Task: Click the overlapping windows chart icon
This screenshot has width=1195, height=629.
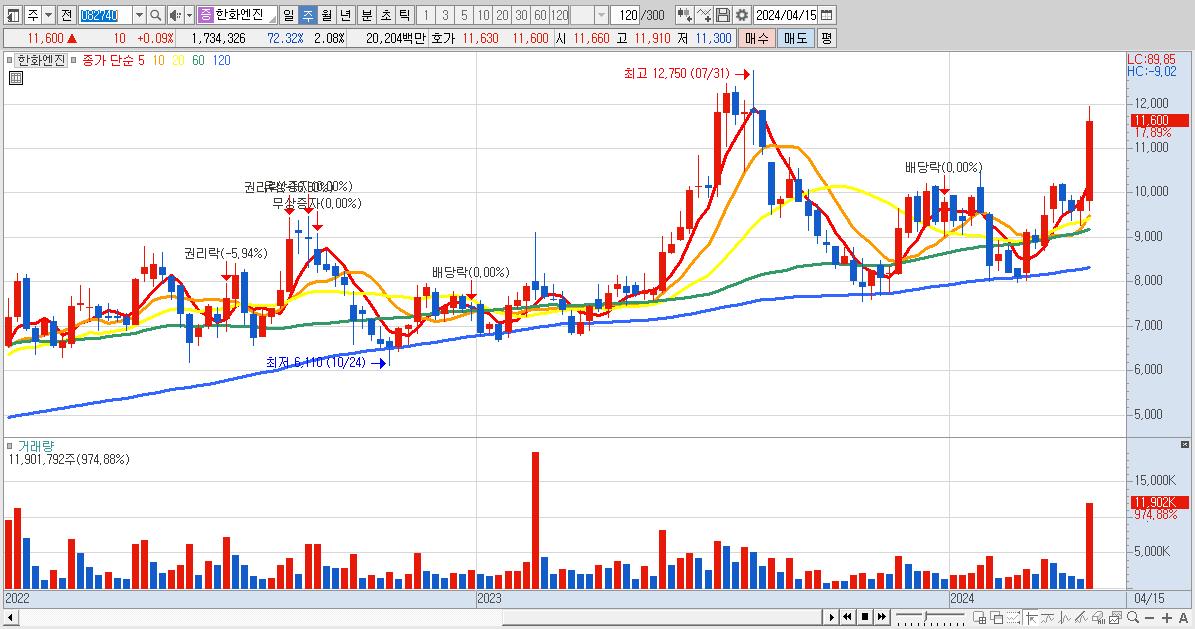Action: pos(996,618)
